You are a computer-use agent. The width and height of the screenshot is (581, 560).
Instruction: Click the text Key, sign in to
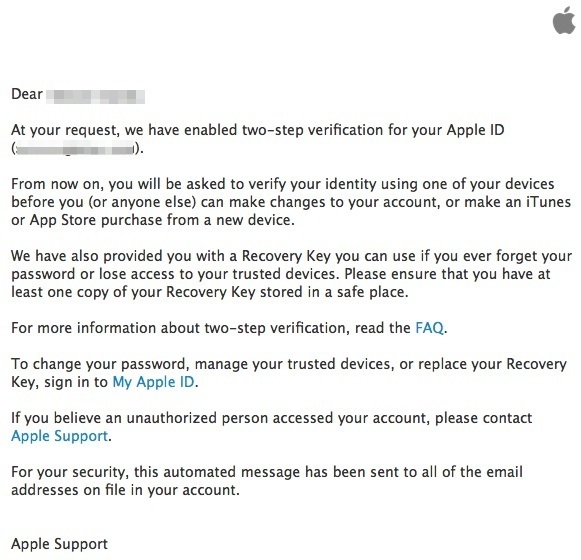59,382
